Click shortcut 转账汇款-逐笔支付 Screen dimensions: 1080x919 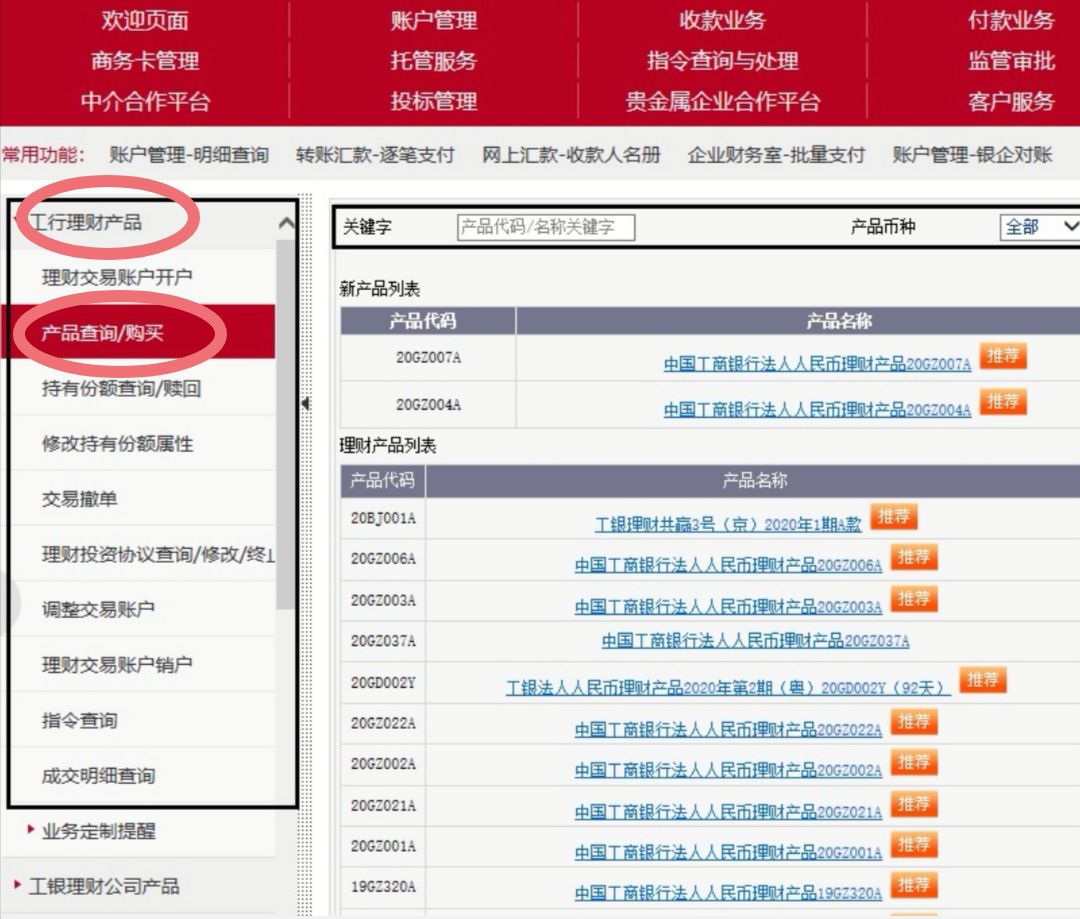tap(375, 154)
